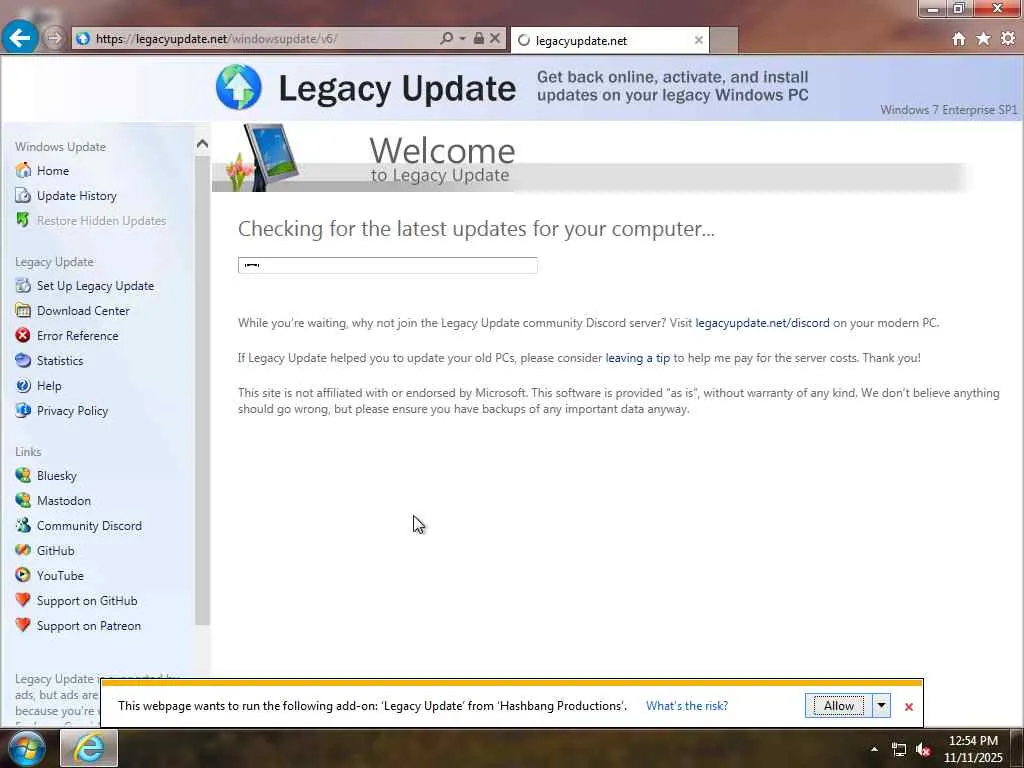This screenshot has height=768, width=1024.
Task: Go to Download Center
Action: tap(83, 311)
